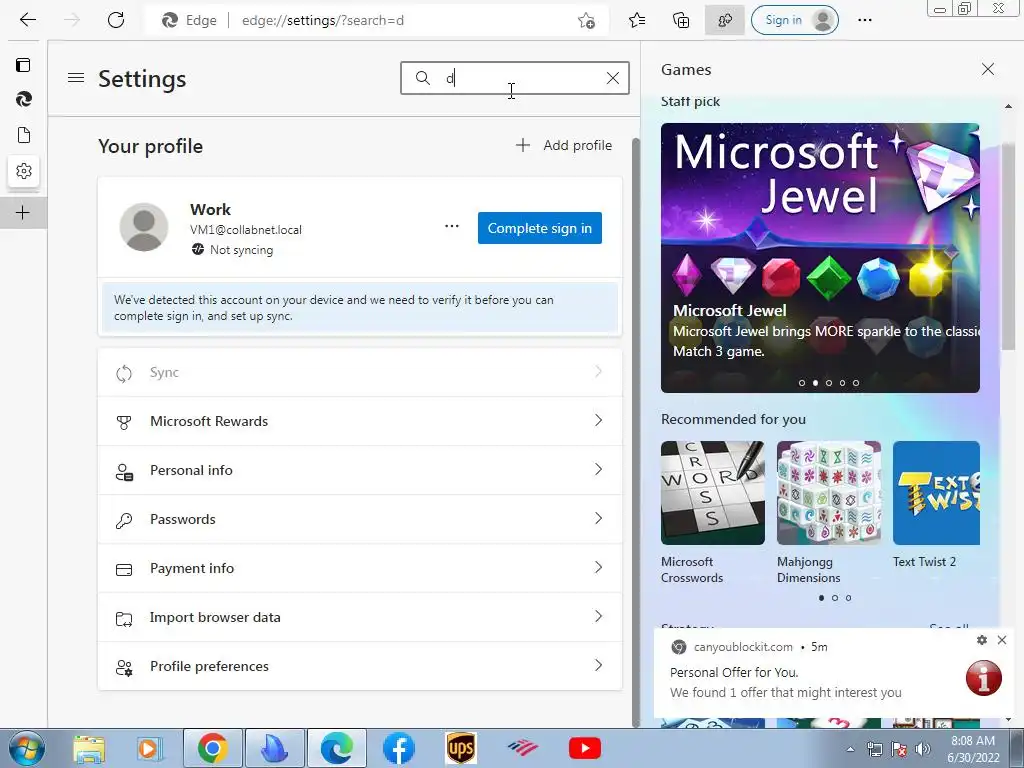This screenshot has width=1024, height=768.
Task: Select first dot of staff pick carousel
Action: [802, 383]
